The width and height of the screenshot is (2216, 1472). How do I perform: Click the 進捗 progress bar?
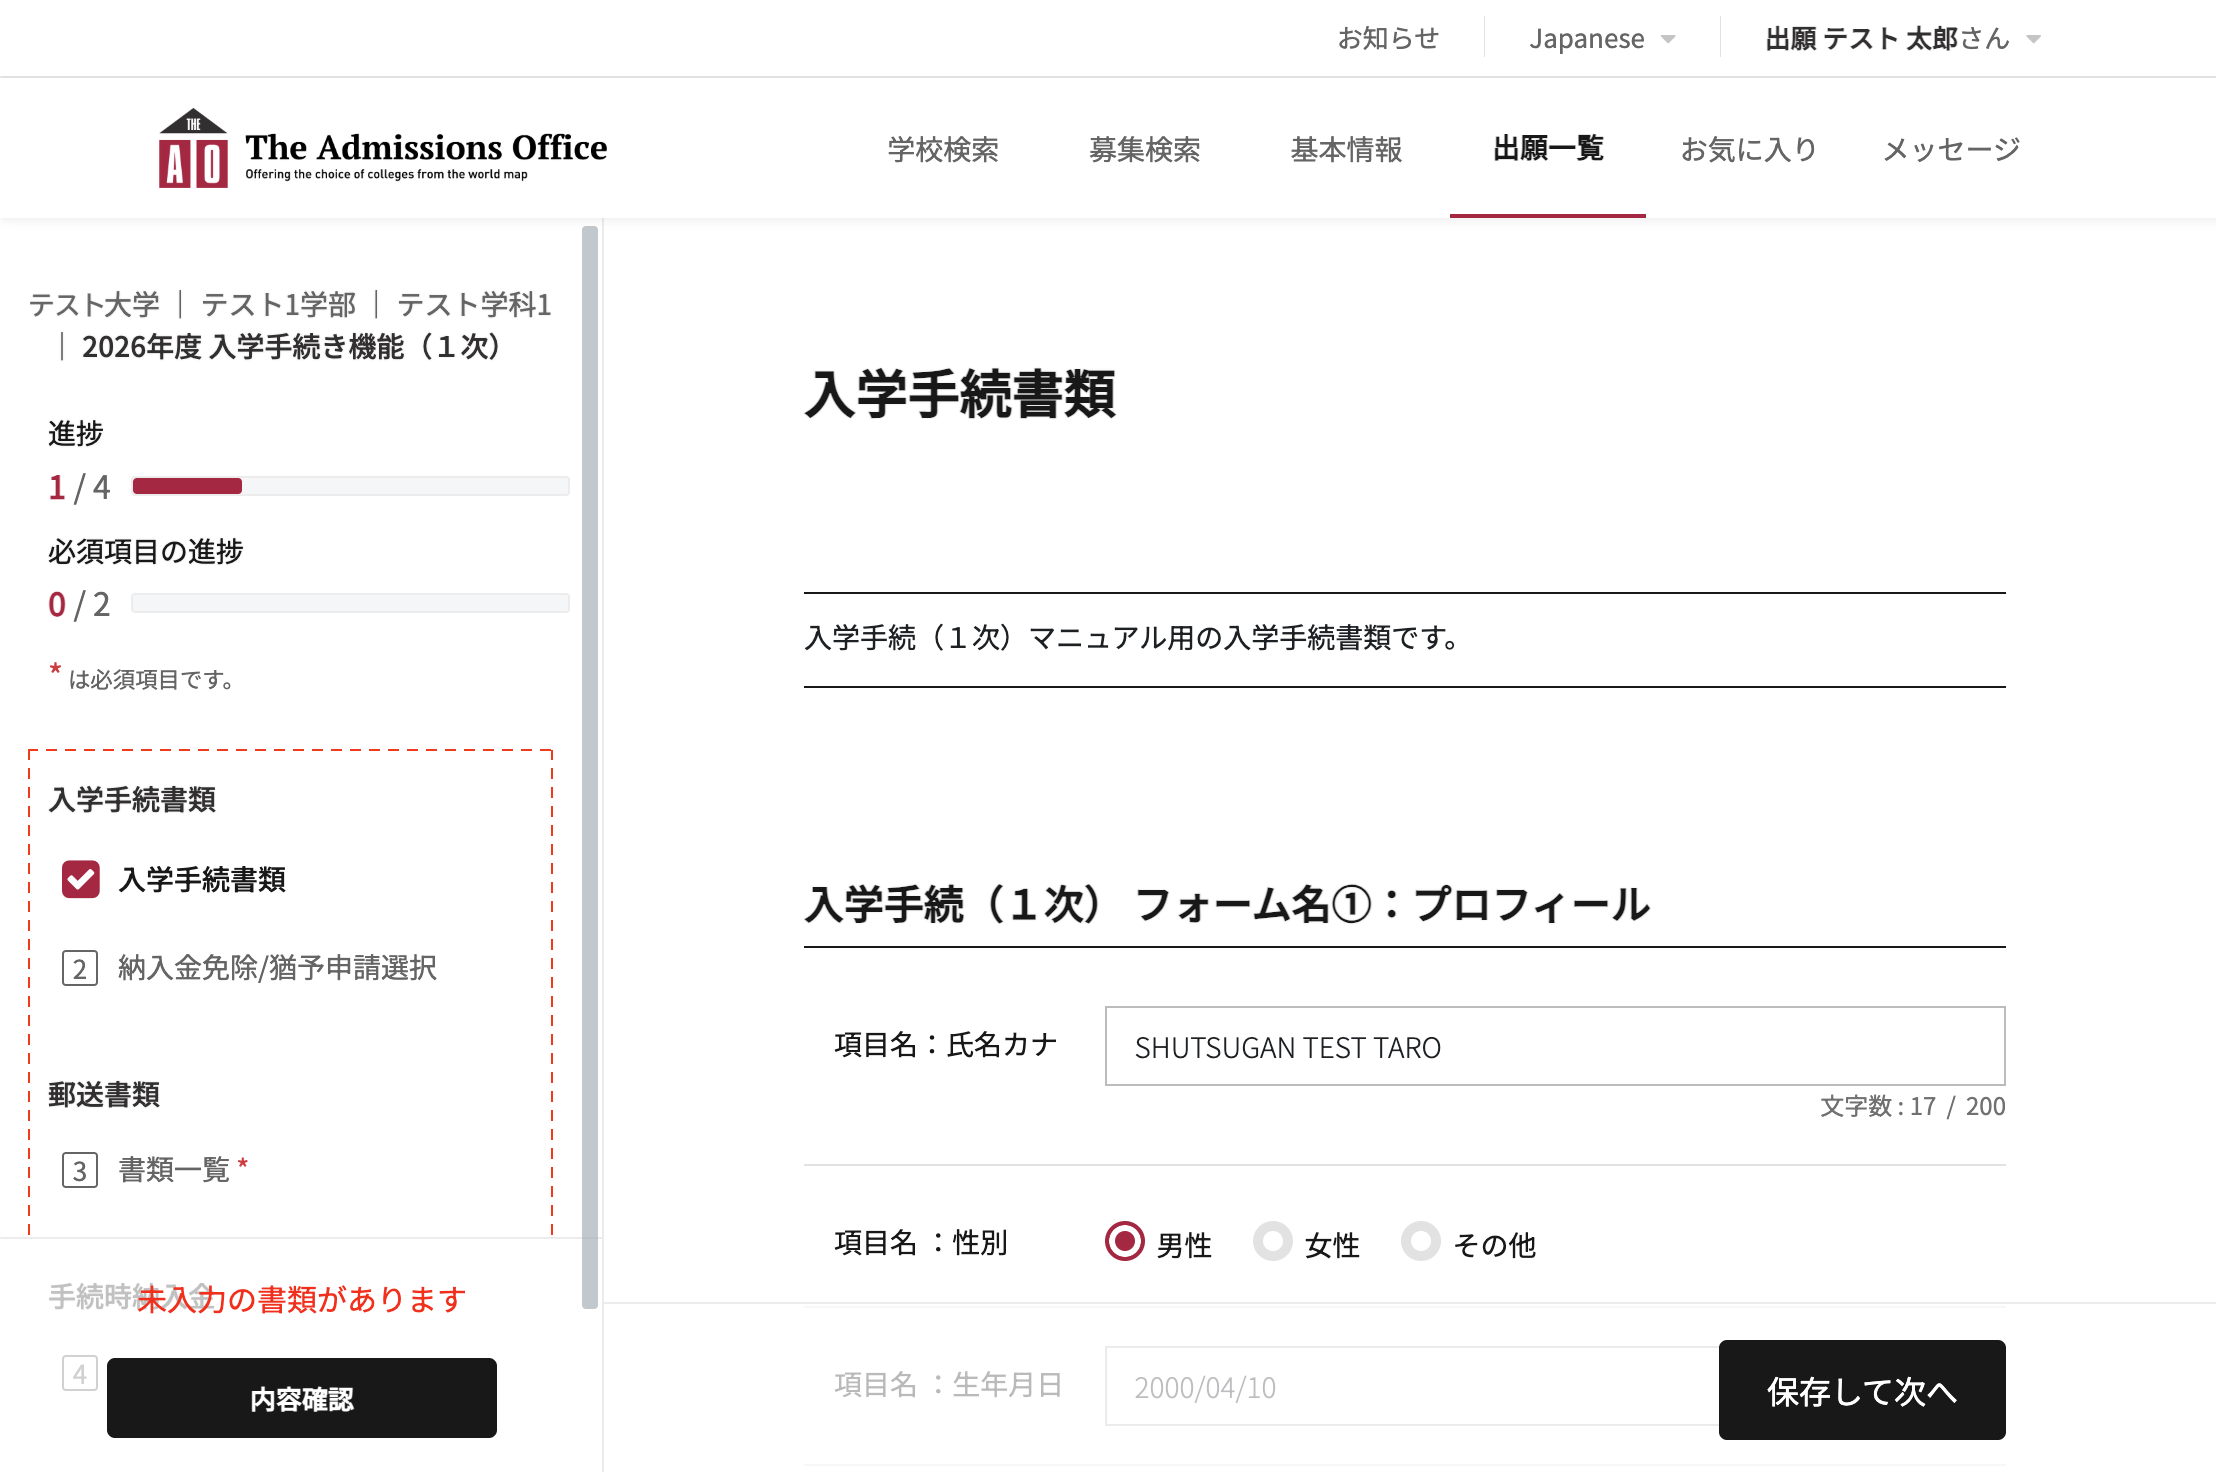pos(350,486)
